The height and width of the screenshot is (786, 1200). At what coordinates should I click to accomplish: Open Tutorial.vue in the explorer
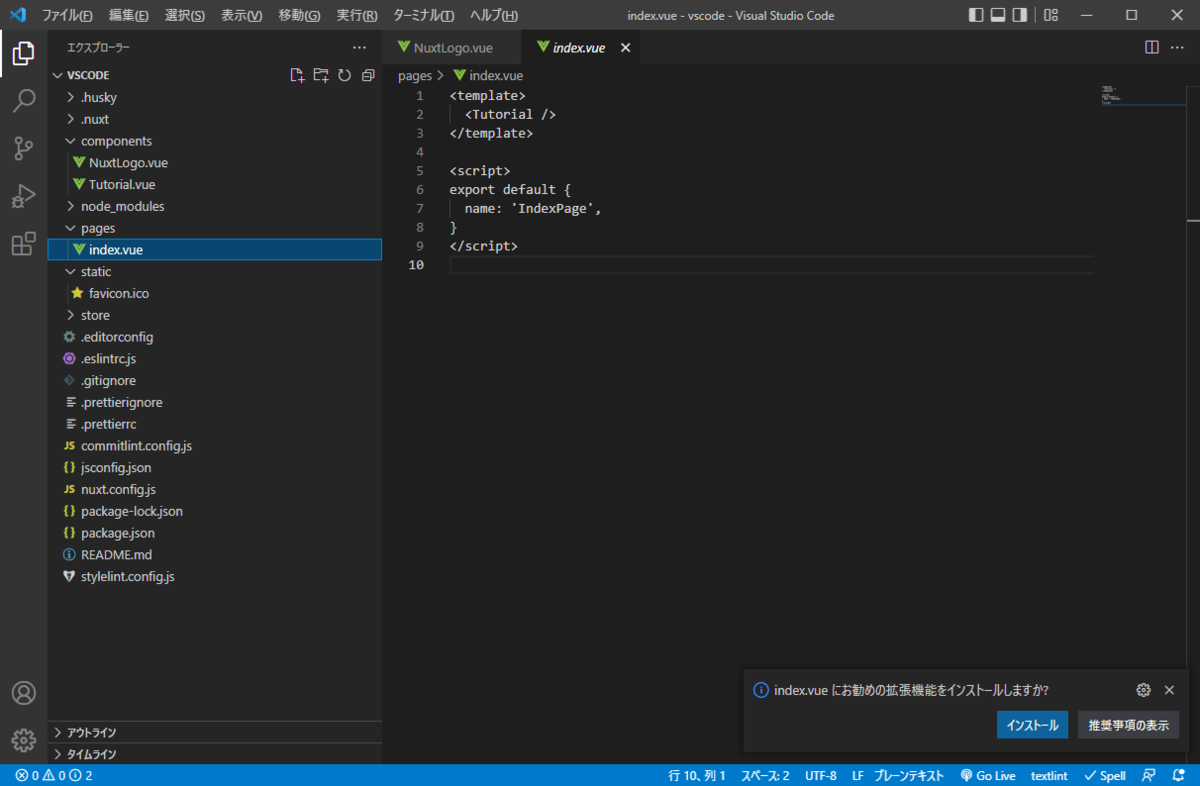coord(215,184)
